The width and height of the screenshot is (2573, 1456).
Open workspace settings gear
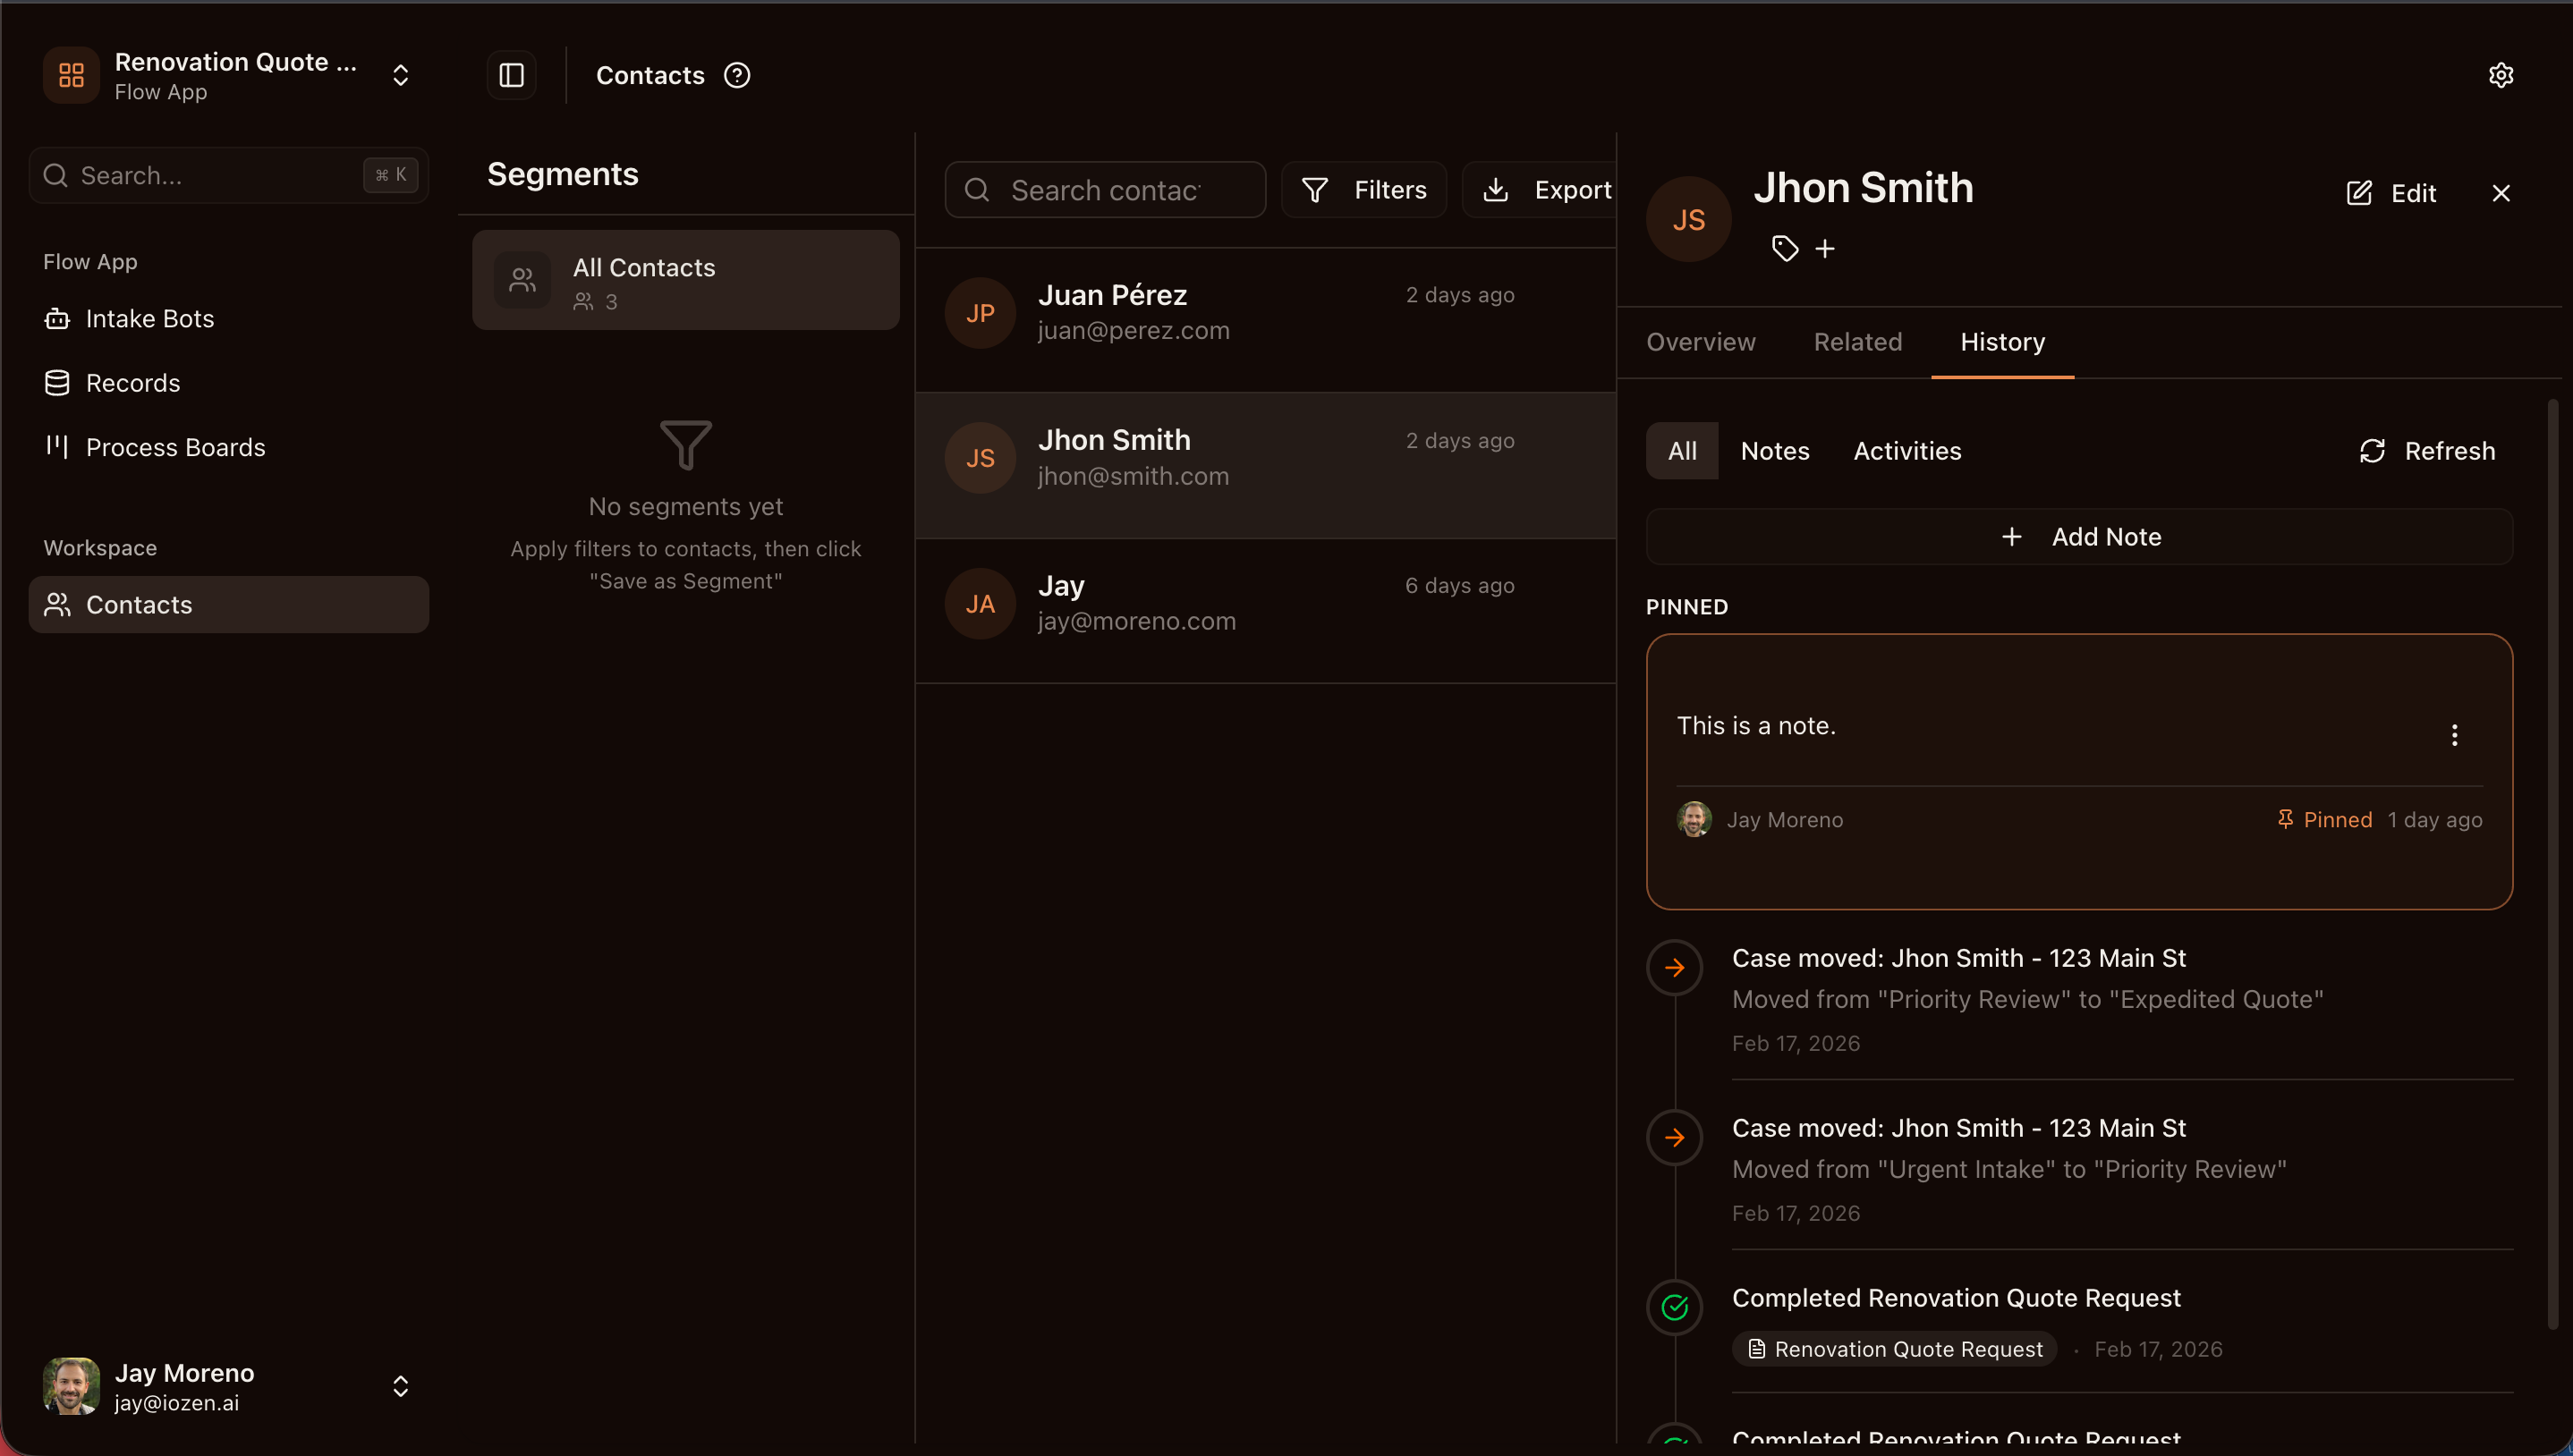click(2501, 74)
